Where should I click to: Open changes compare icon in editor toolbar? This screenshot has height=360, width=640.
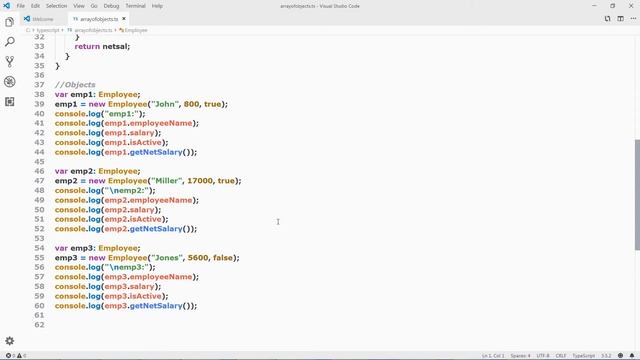coord(607,19)
